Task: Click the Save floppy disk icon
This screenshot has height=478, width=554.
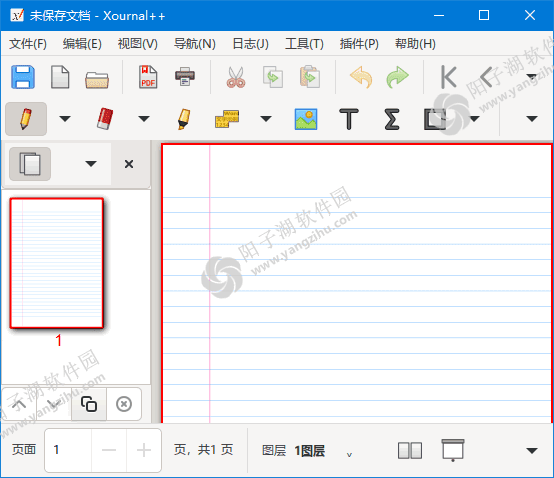Action: (x=23, y=77)
